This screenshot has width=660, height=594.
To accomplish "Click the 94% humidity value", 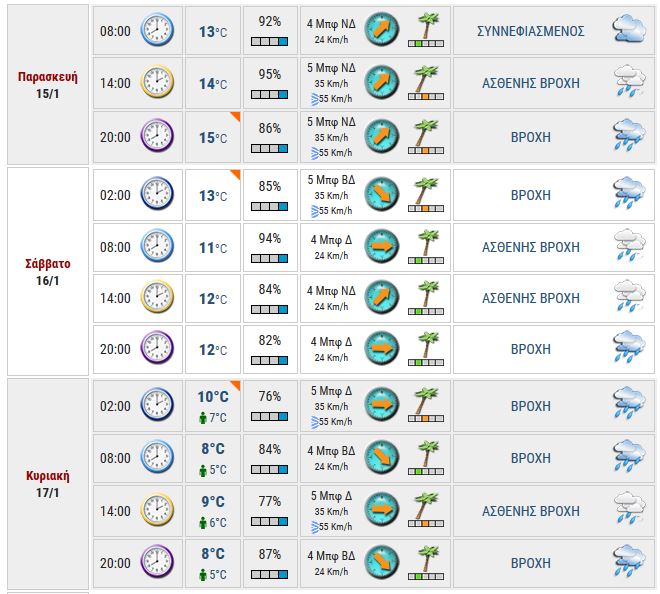I will (x=270, y=238).
